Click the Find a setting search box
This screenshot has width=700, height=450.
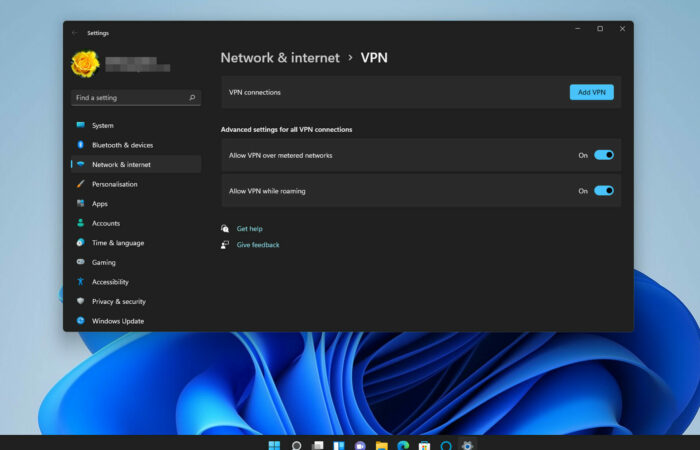(136, 98)
